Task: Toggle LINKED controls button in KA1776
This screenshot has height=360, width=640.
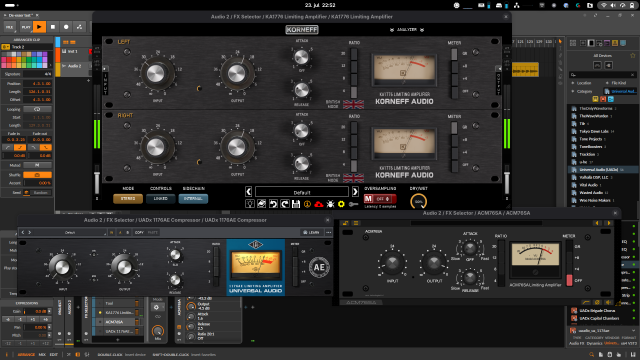Action: [160, 199]
